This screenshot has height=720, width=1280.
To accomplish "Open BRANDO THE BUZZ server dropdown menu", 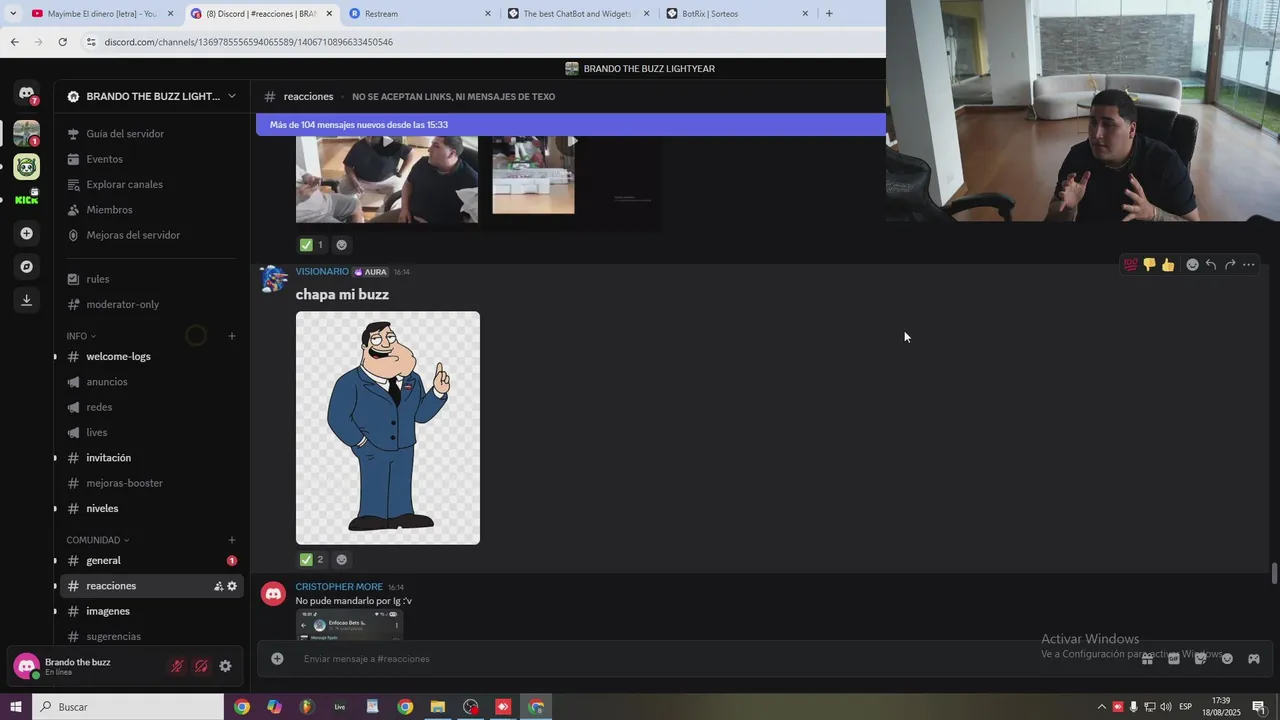I will (x=232, y=96).
